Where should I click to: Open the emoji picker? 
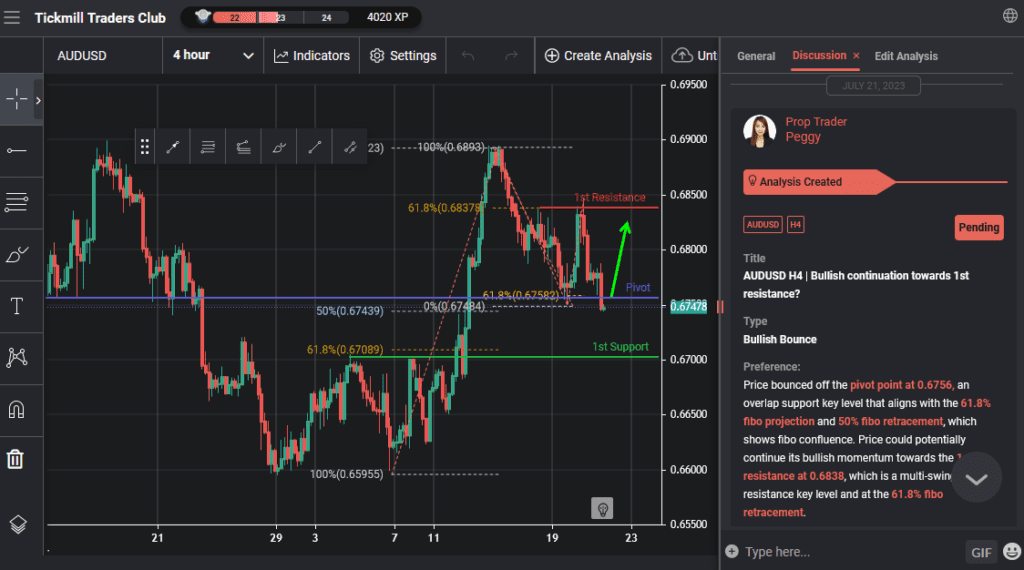1012,552
